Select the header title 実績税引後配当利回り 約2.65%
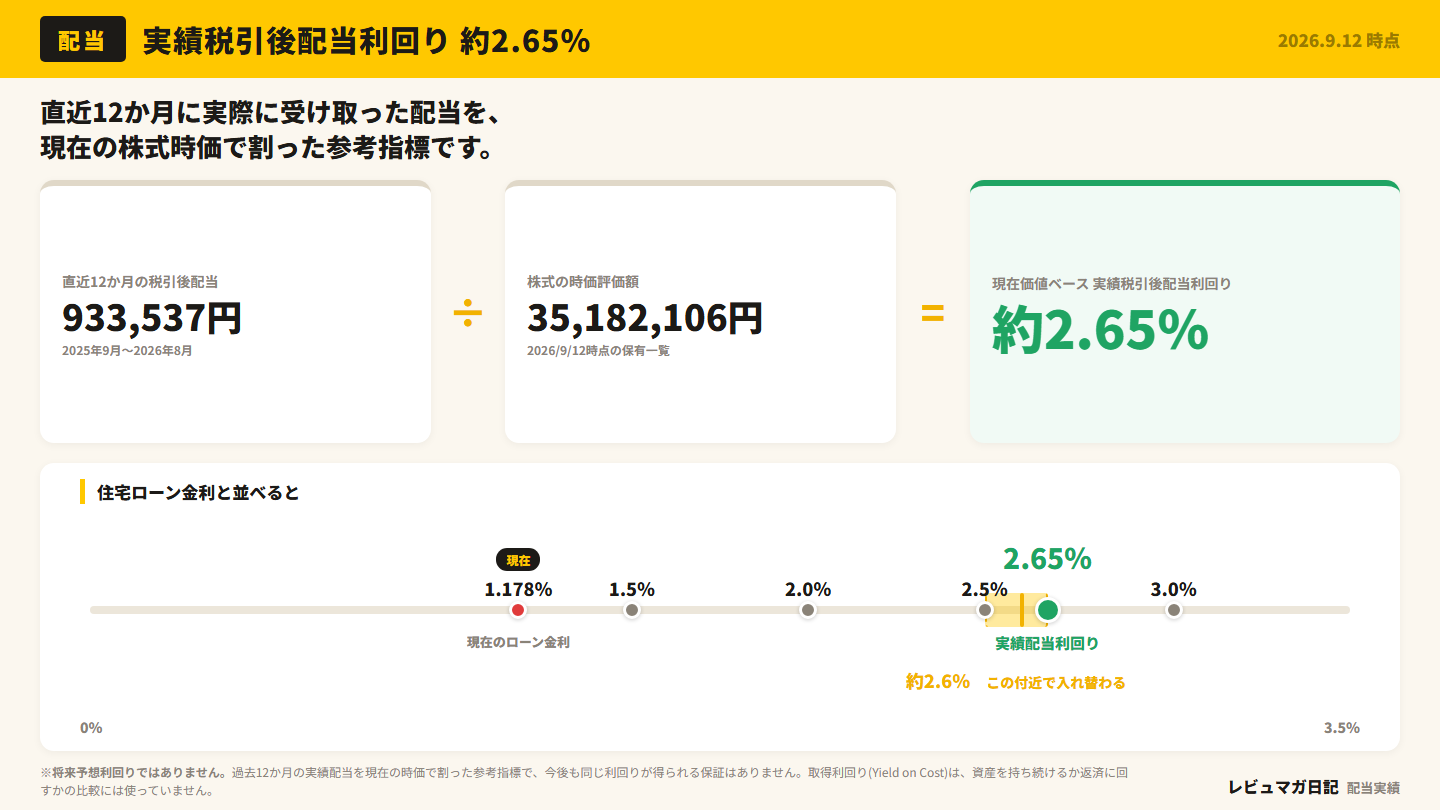 pyautogui.click(x=366, y=41)
